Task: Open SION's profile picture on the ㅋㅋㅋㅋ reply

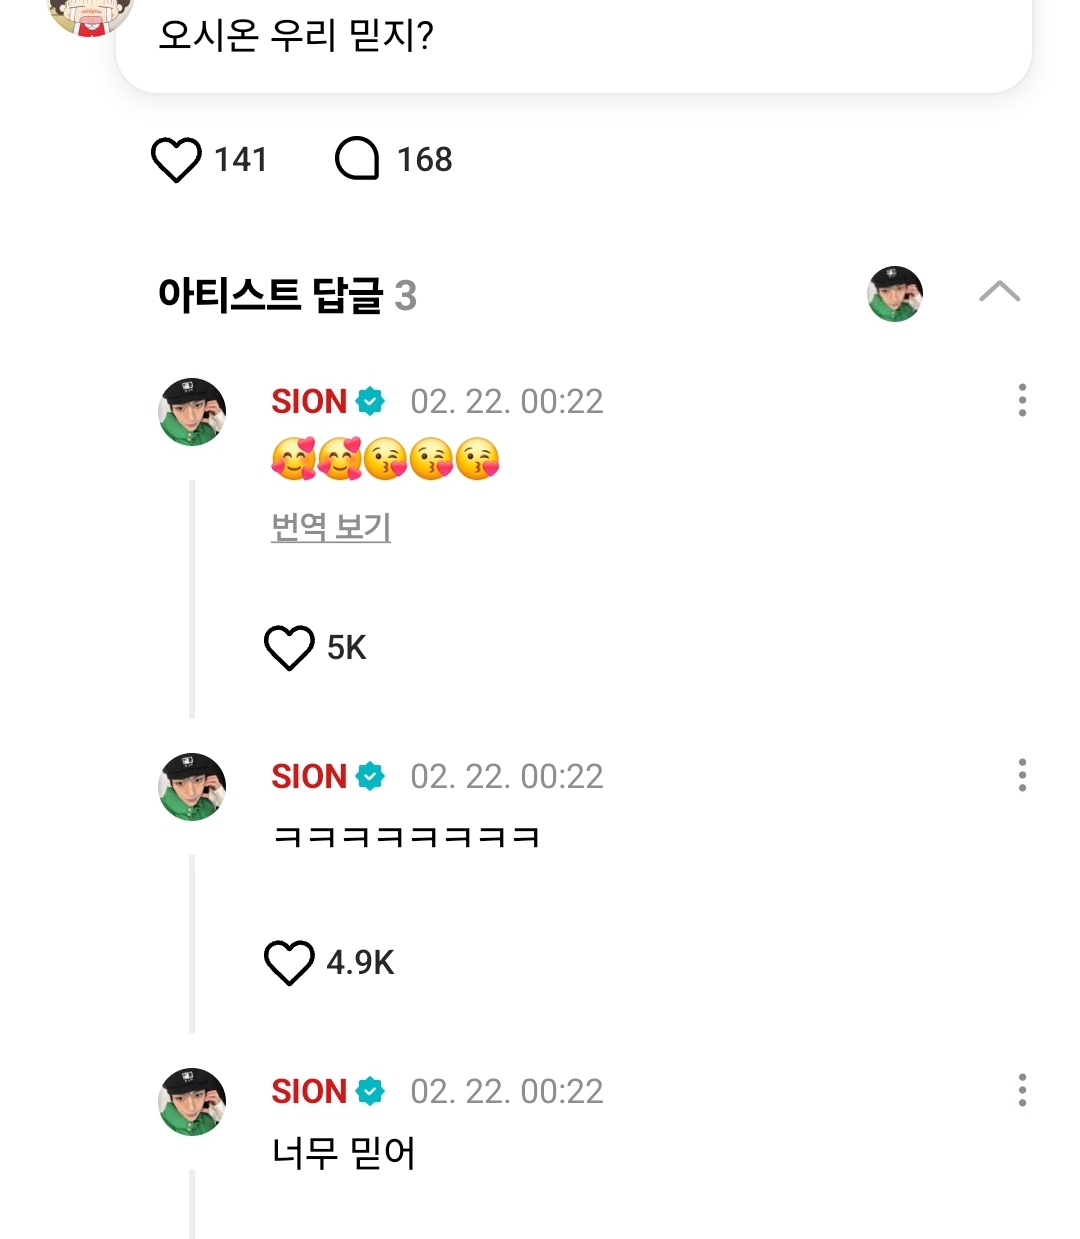Action: [x=192, y=787]
